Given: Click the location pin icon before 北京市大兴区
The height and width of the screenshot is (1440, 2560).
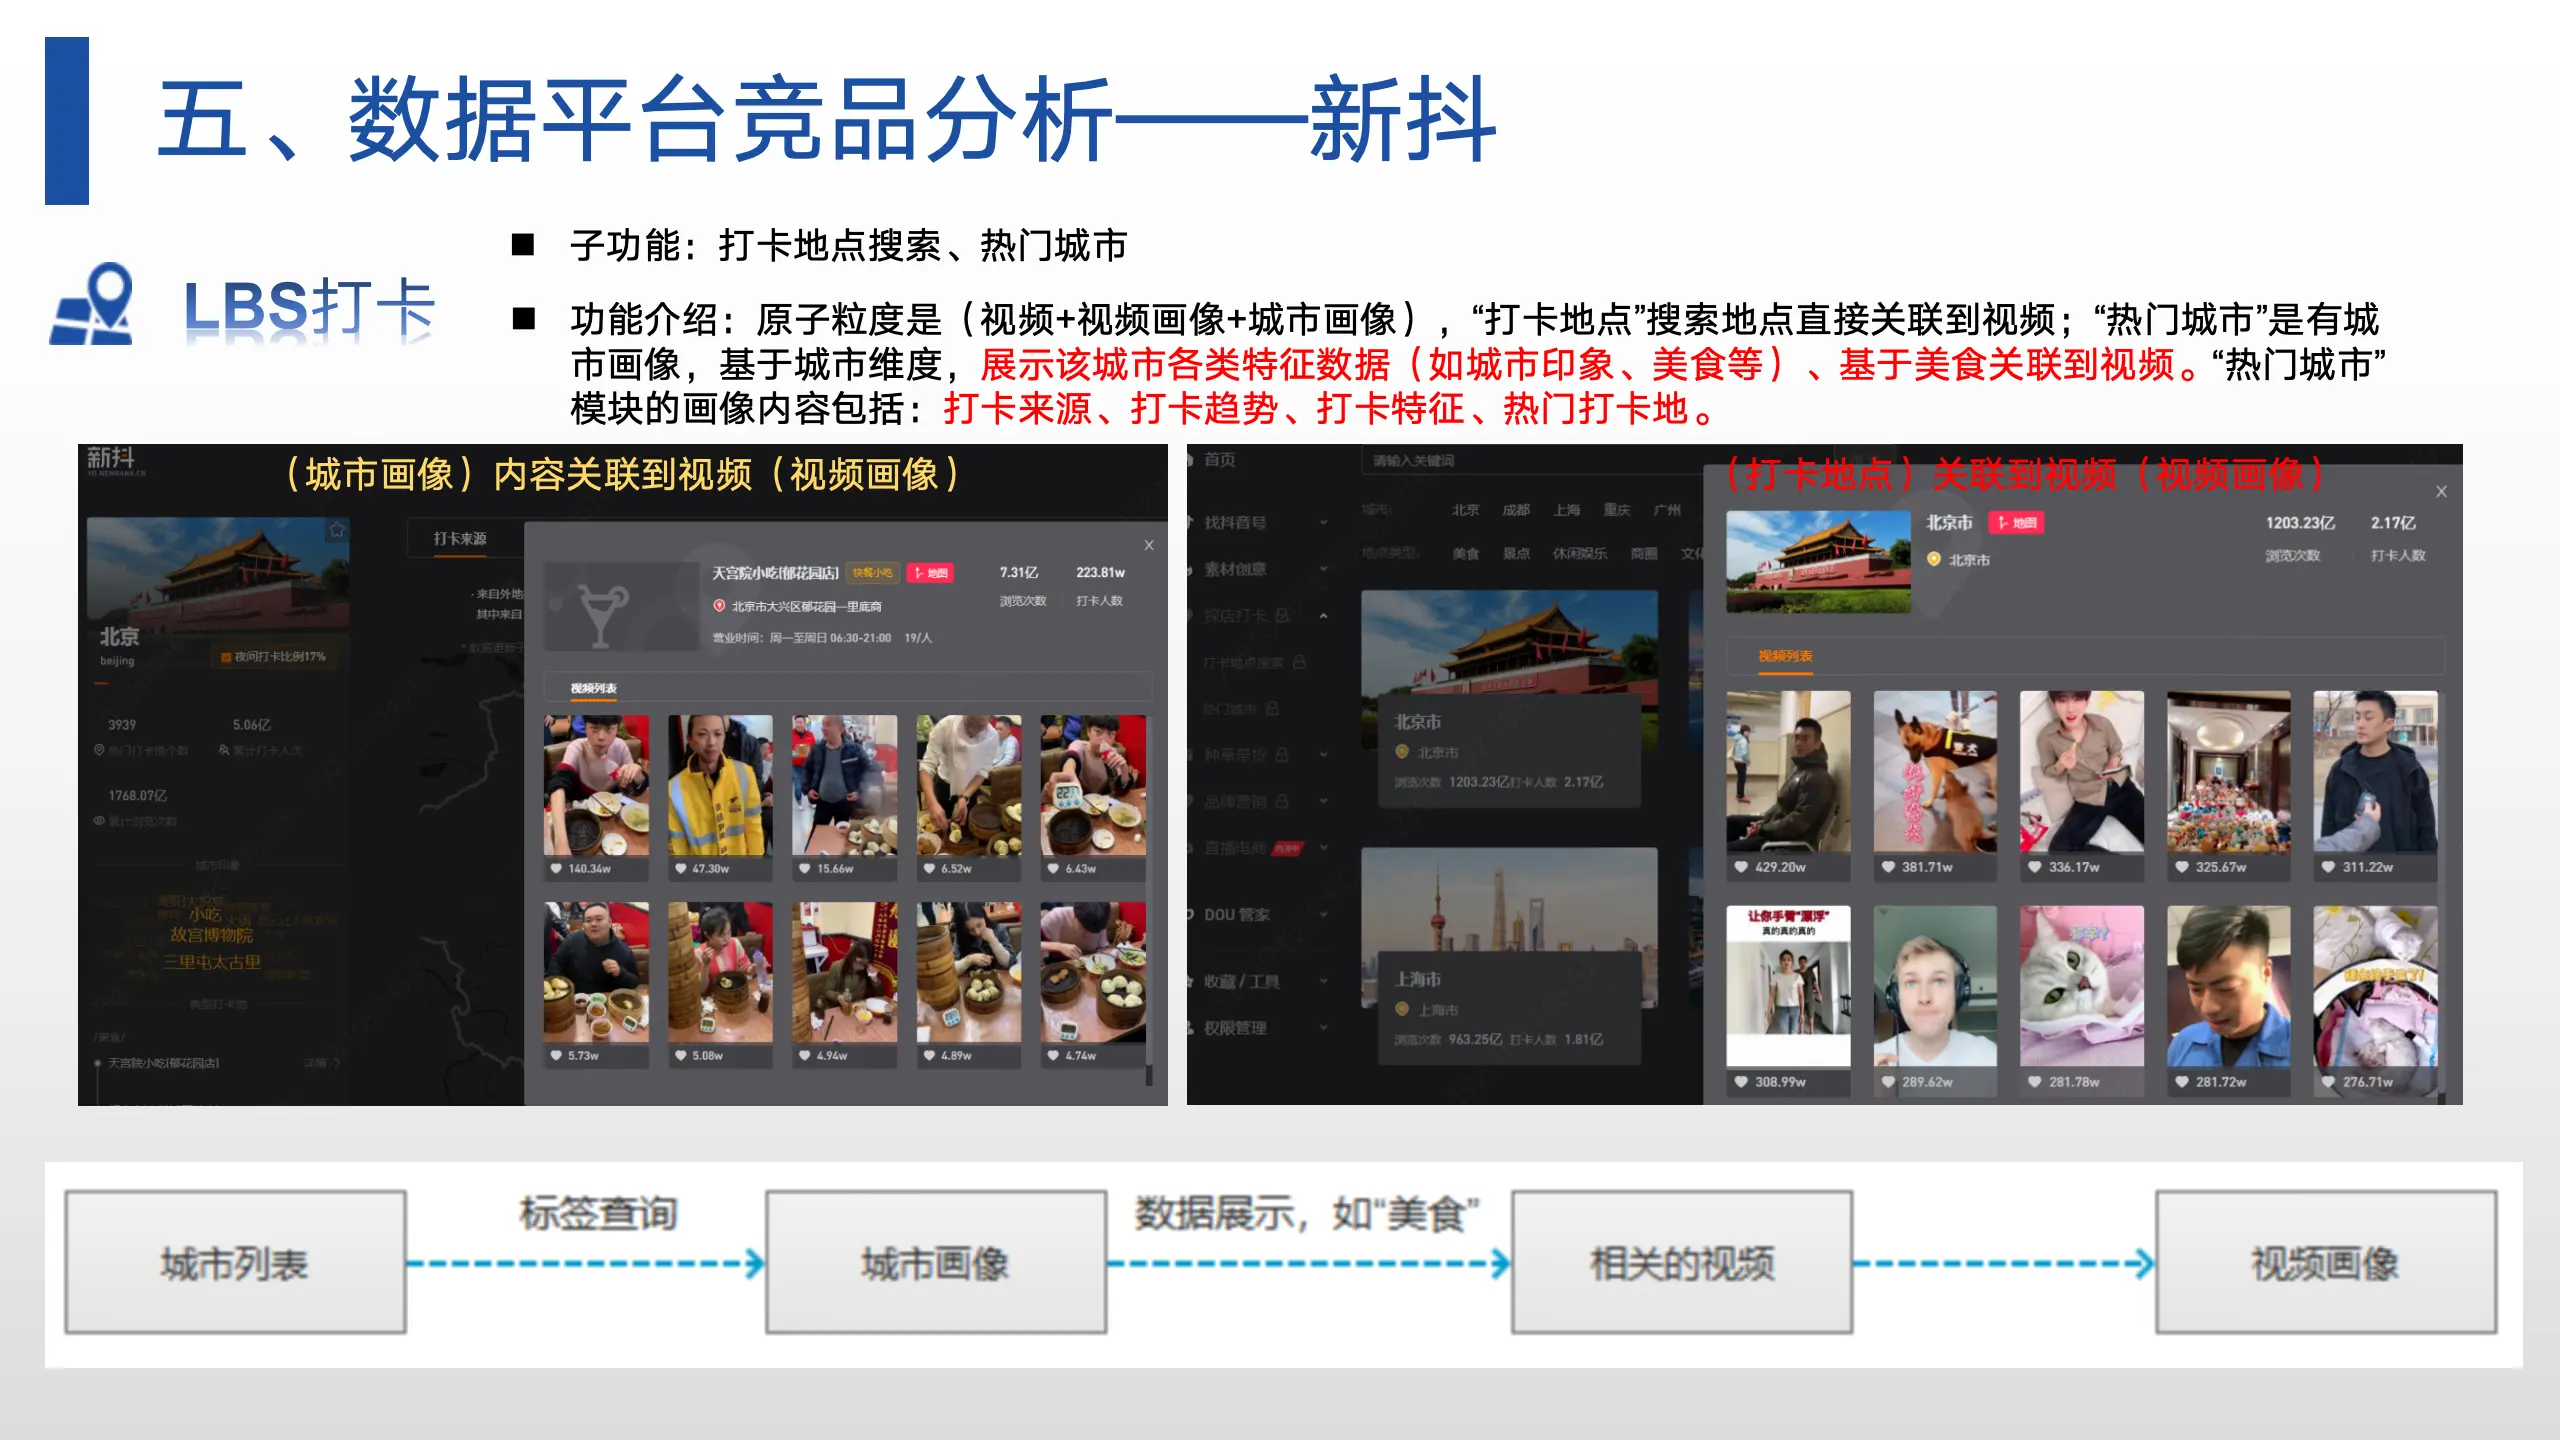Looking at the screenshot, I should (719, 606).
